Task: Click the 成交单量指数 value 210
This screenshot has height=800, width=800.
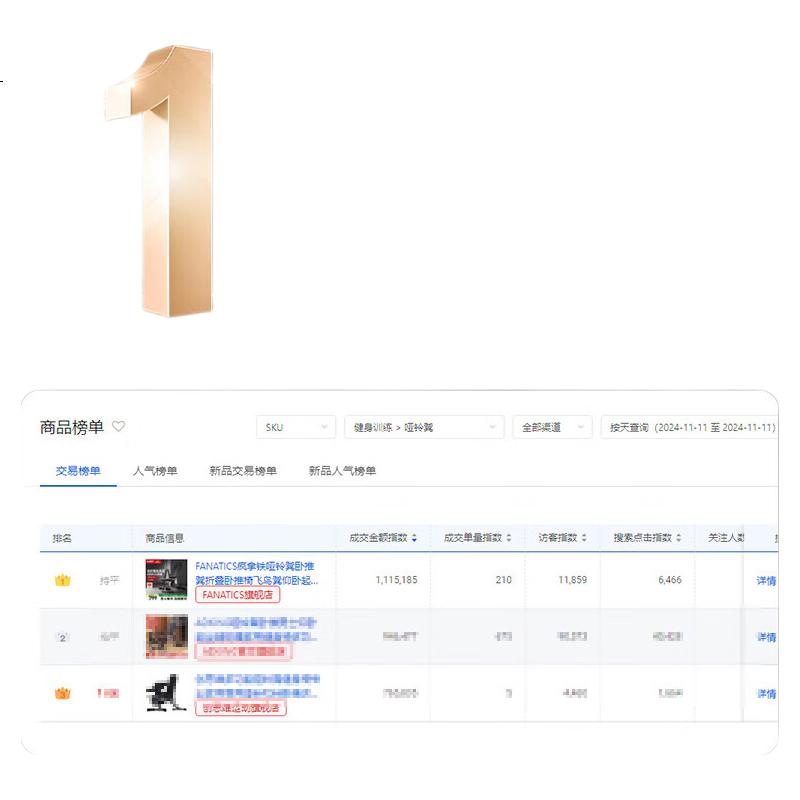Action: (x=504, y=580)
